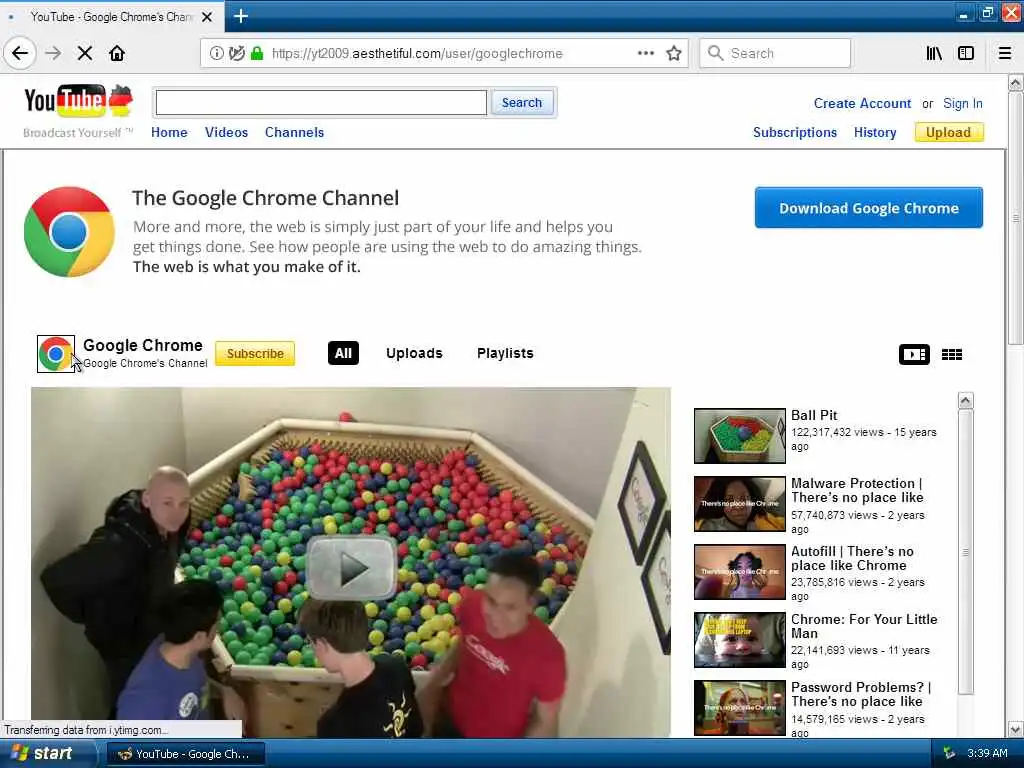Screen dimensions: 1024x768
Task: Click the browser address bar URL
Action: pos(417,53)
